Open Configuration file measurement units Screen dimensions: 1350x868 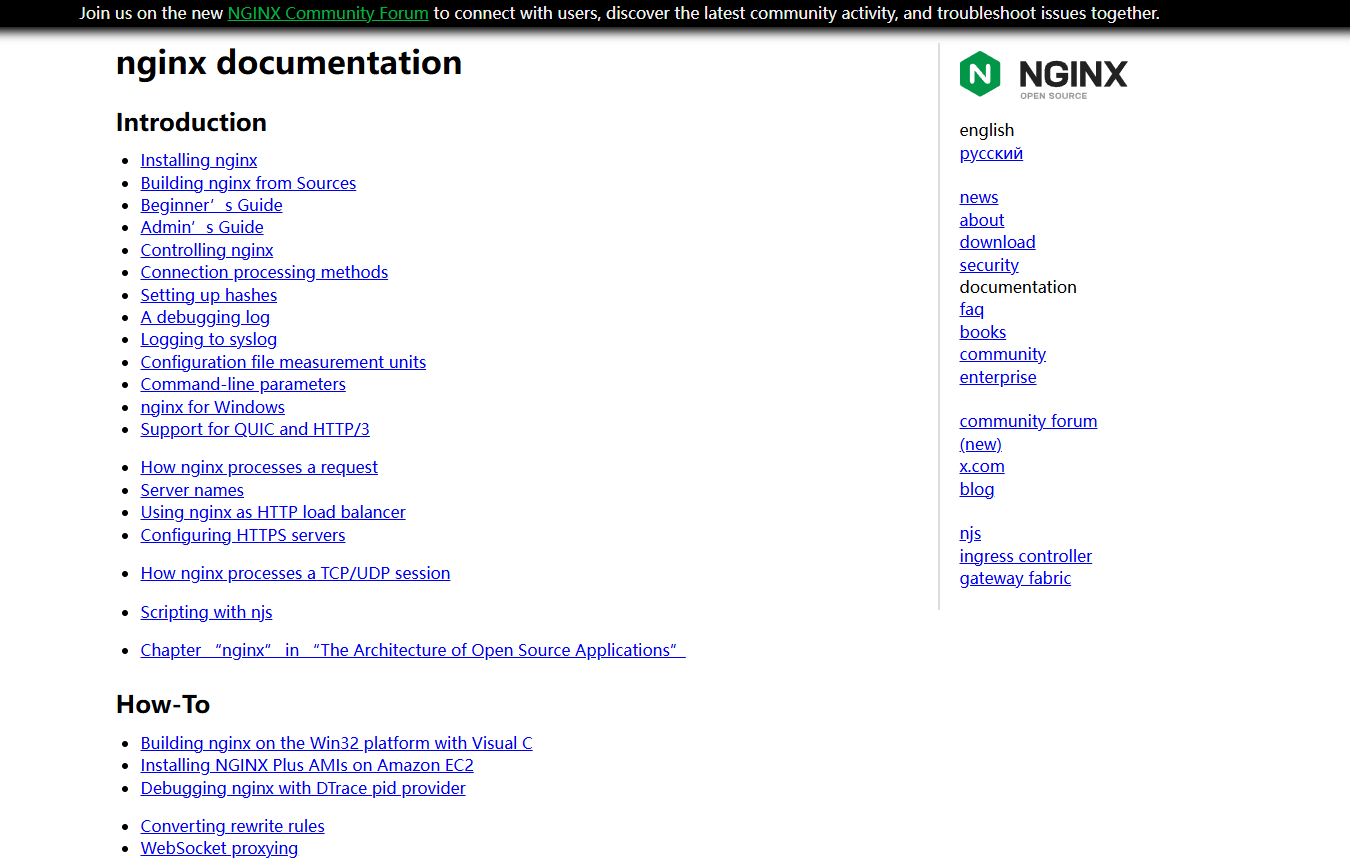click(283, 362)
